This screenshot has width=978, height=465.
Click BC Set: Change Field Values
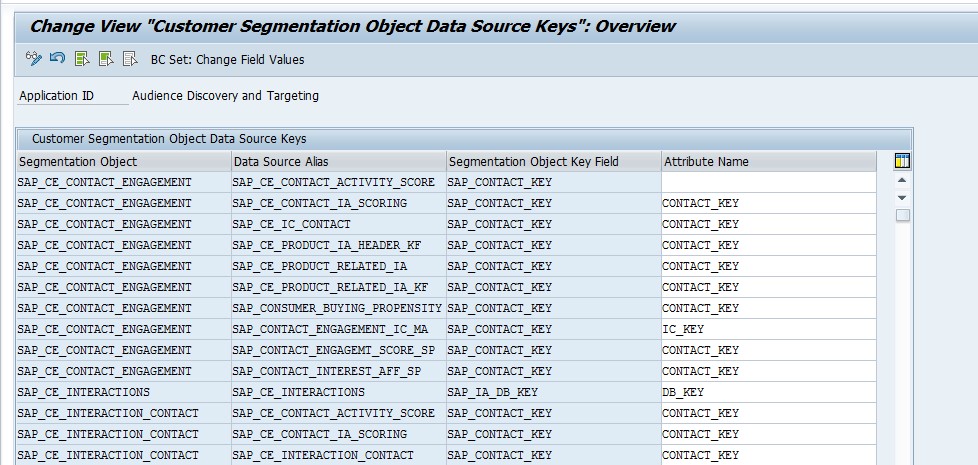[x=228, y=60]
